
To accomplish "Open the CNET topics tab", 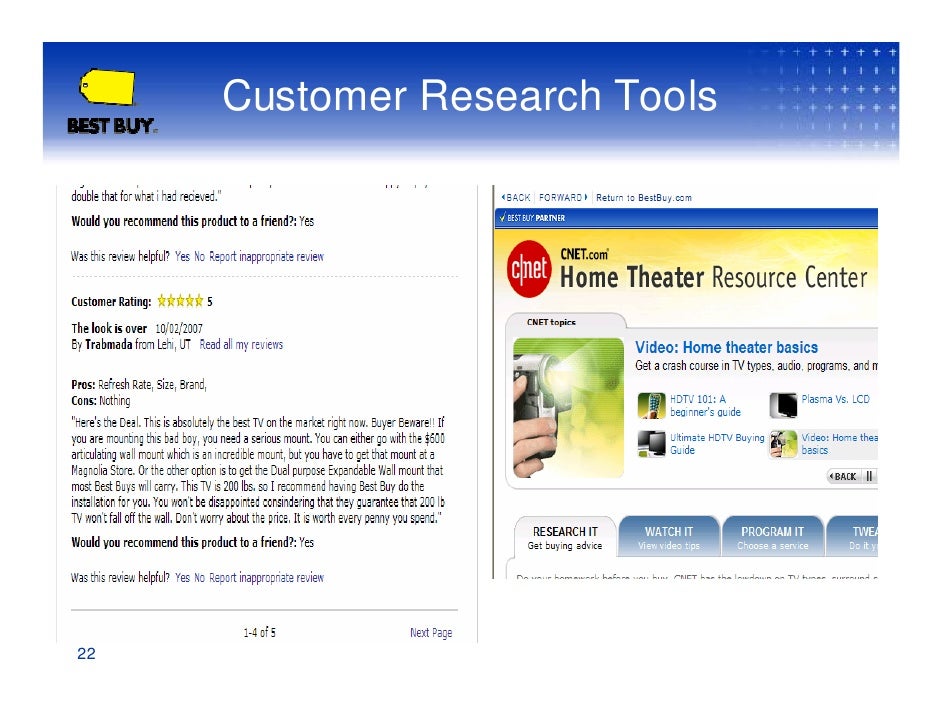I will (x=551, y=322).
